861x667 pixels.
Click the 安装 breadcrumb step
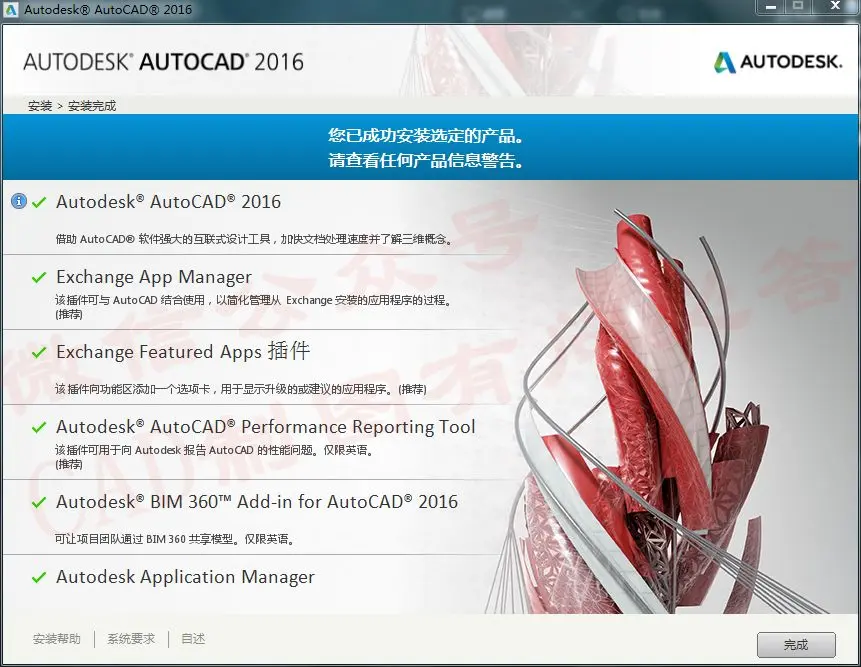[40, 106]
